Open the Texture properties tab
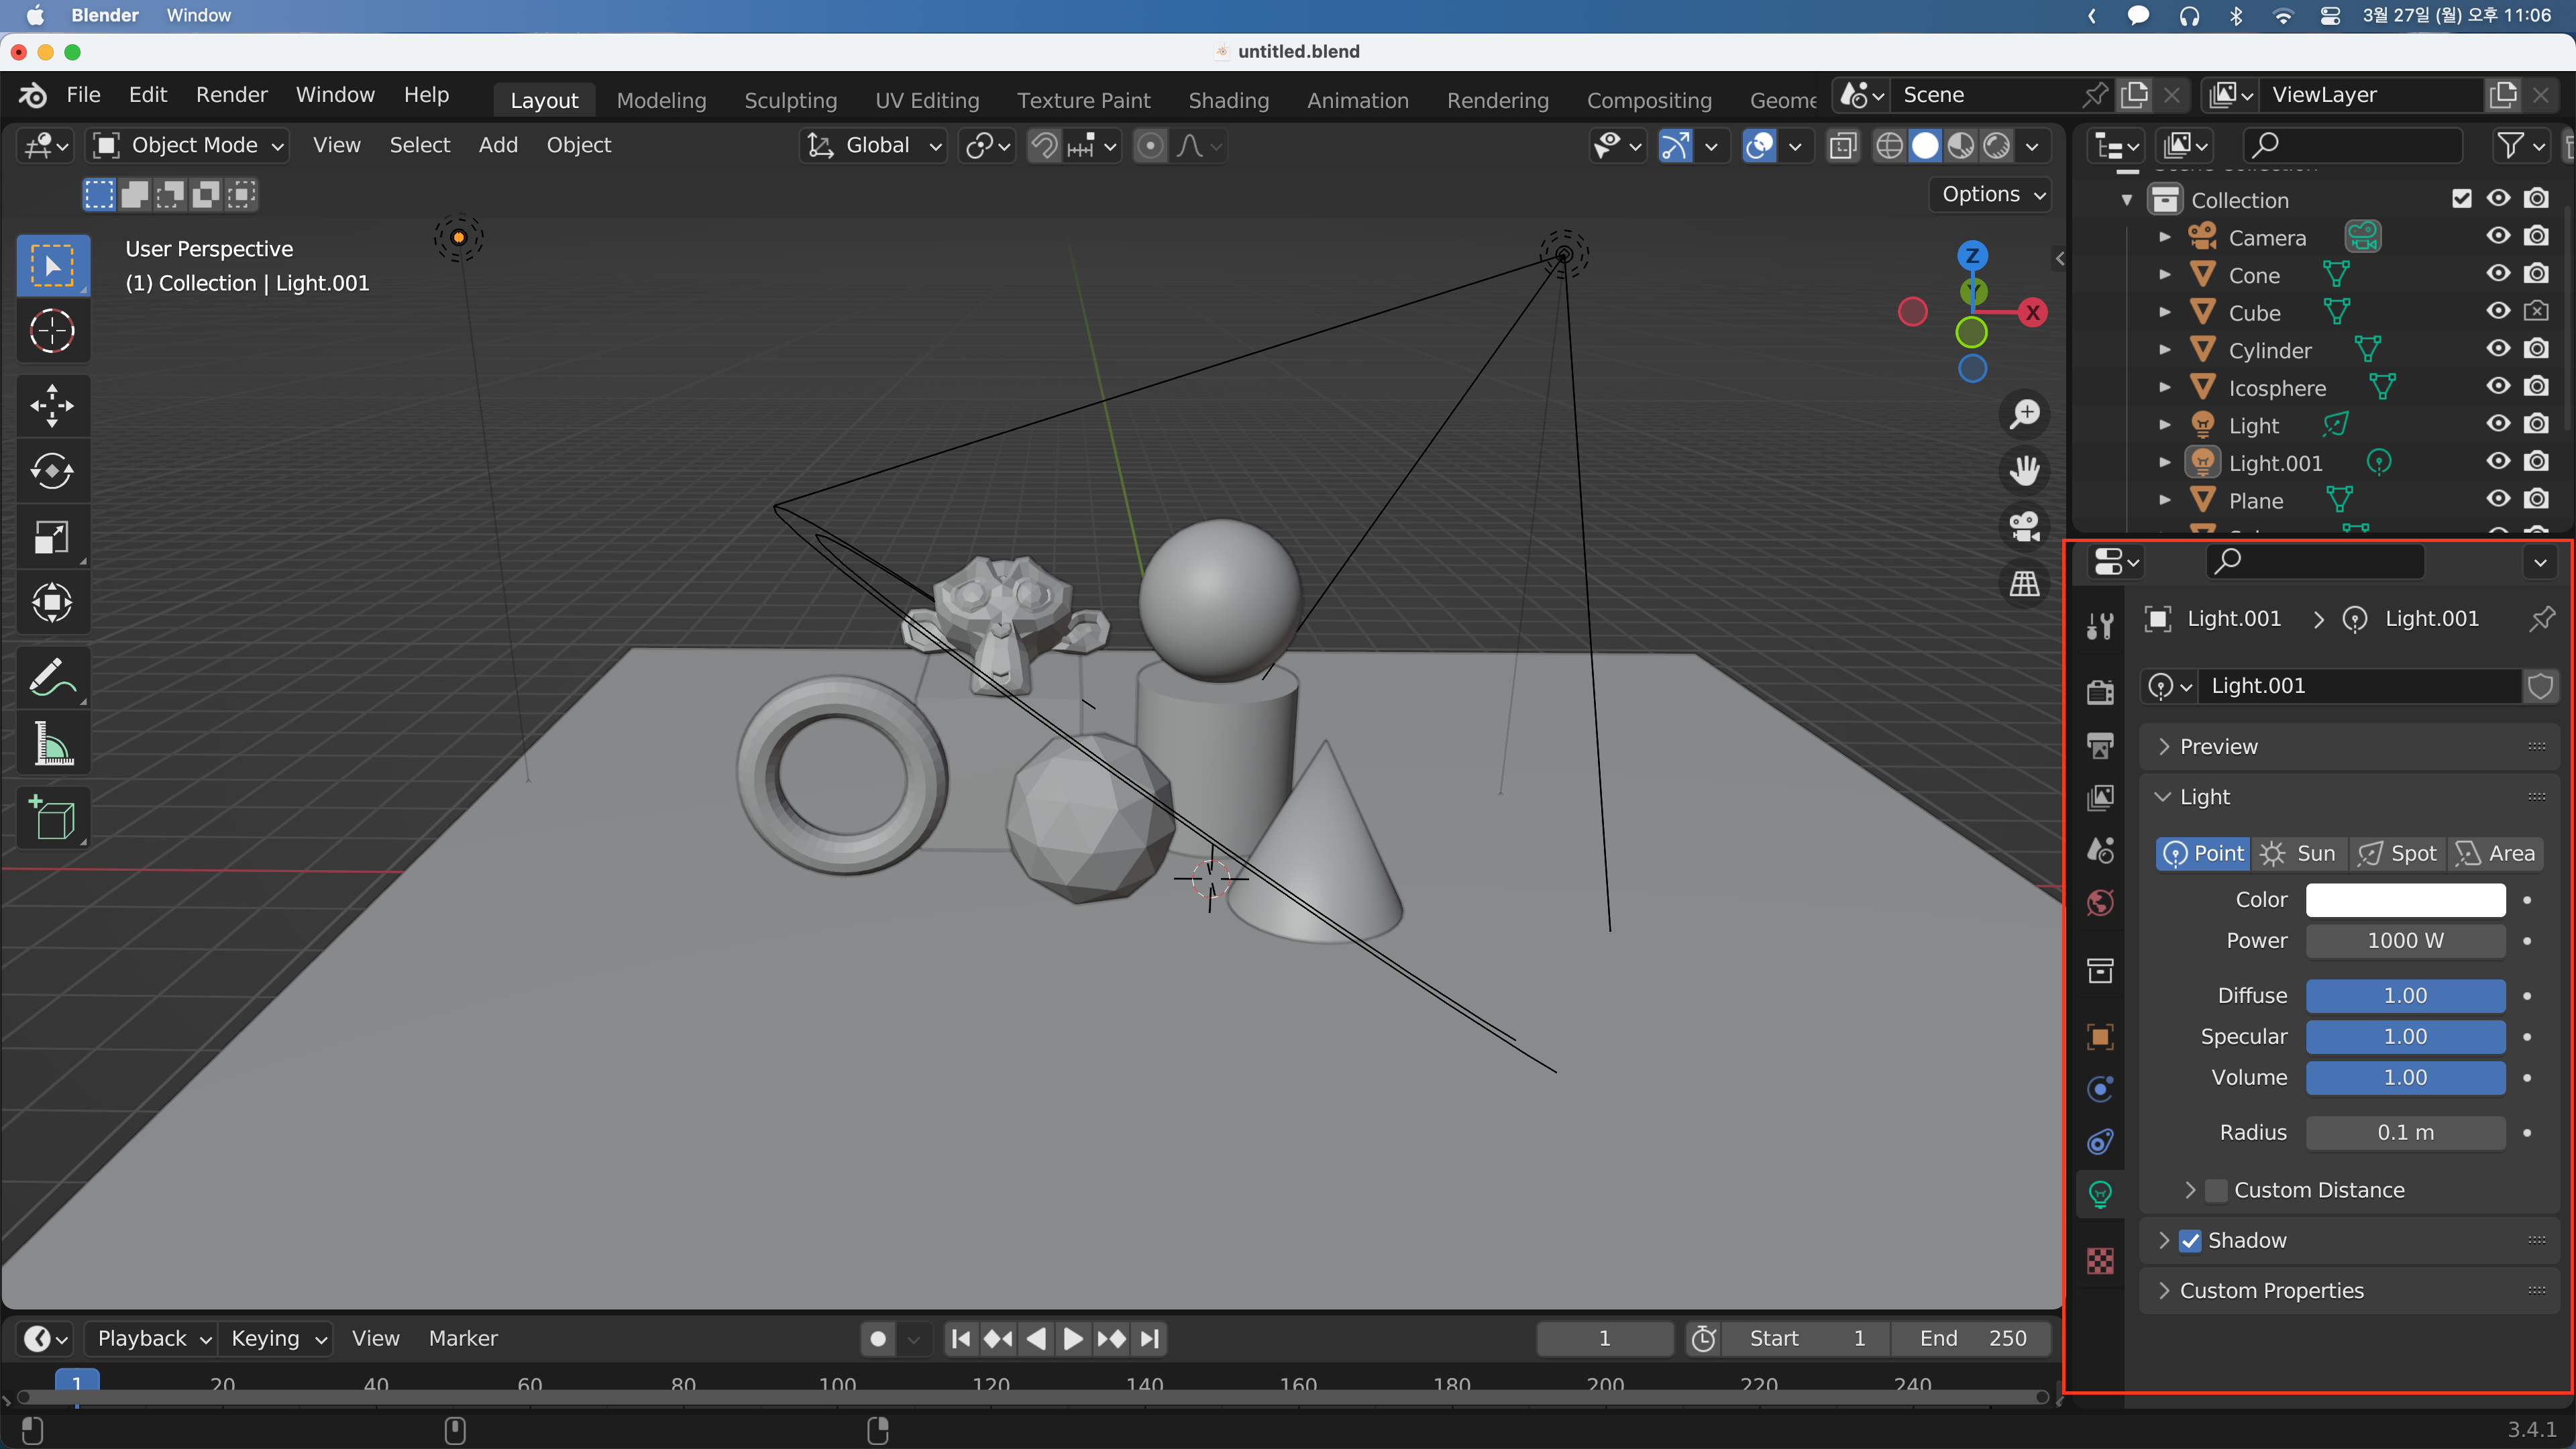 2100,1261
